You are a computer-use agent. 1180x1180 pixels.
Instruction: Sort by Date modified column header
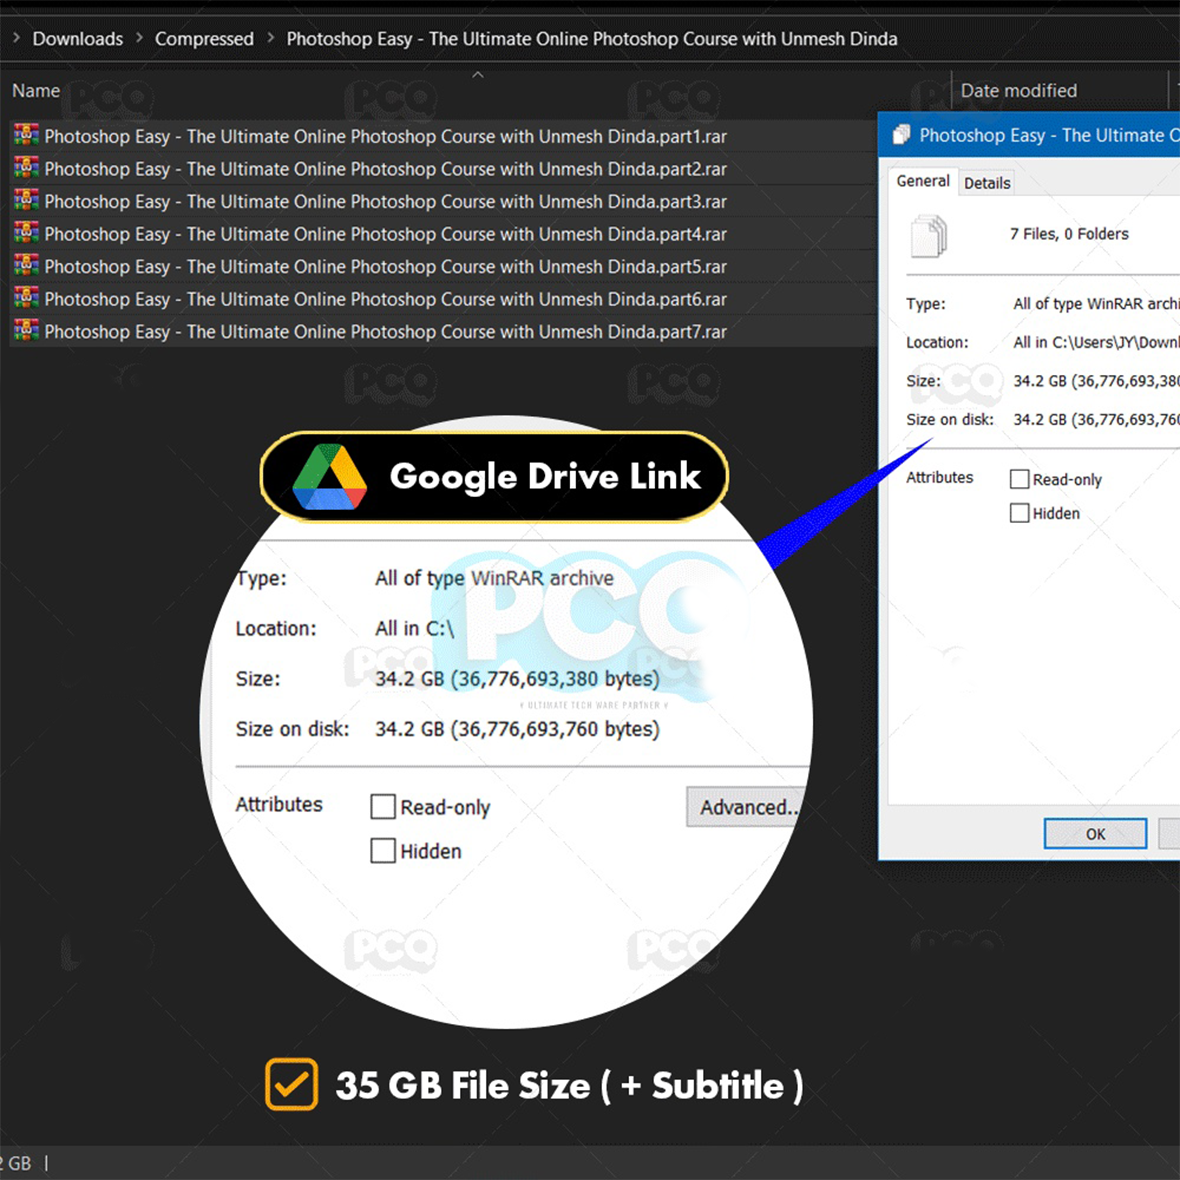(x=1018, y=90)
